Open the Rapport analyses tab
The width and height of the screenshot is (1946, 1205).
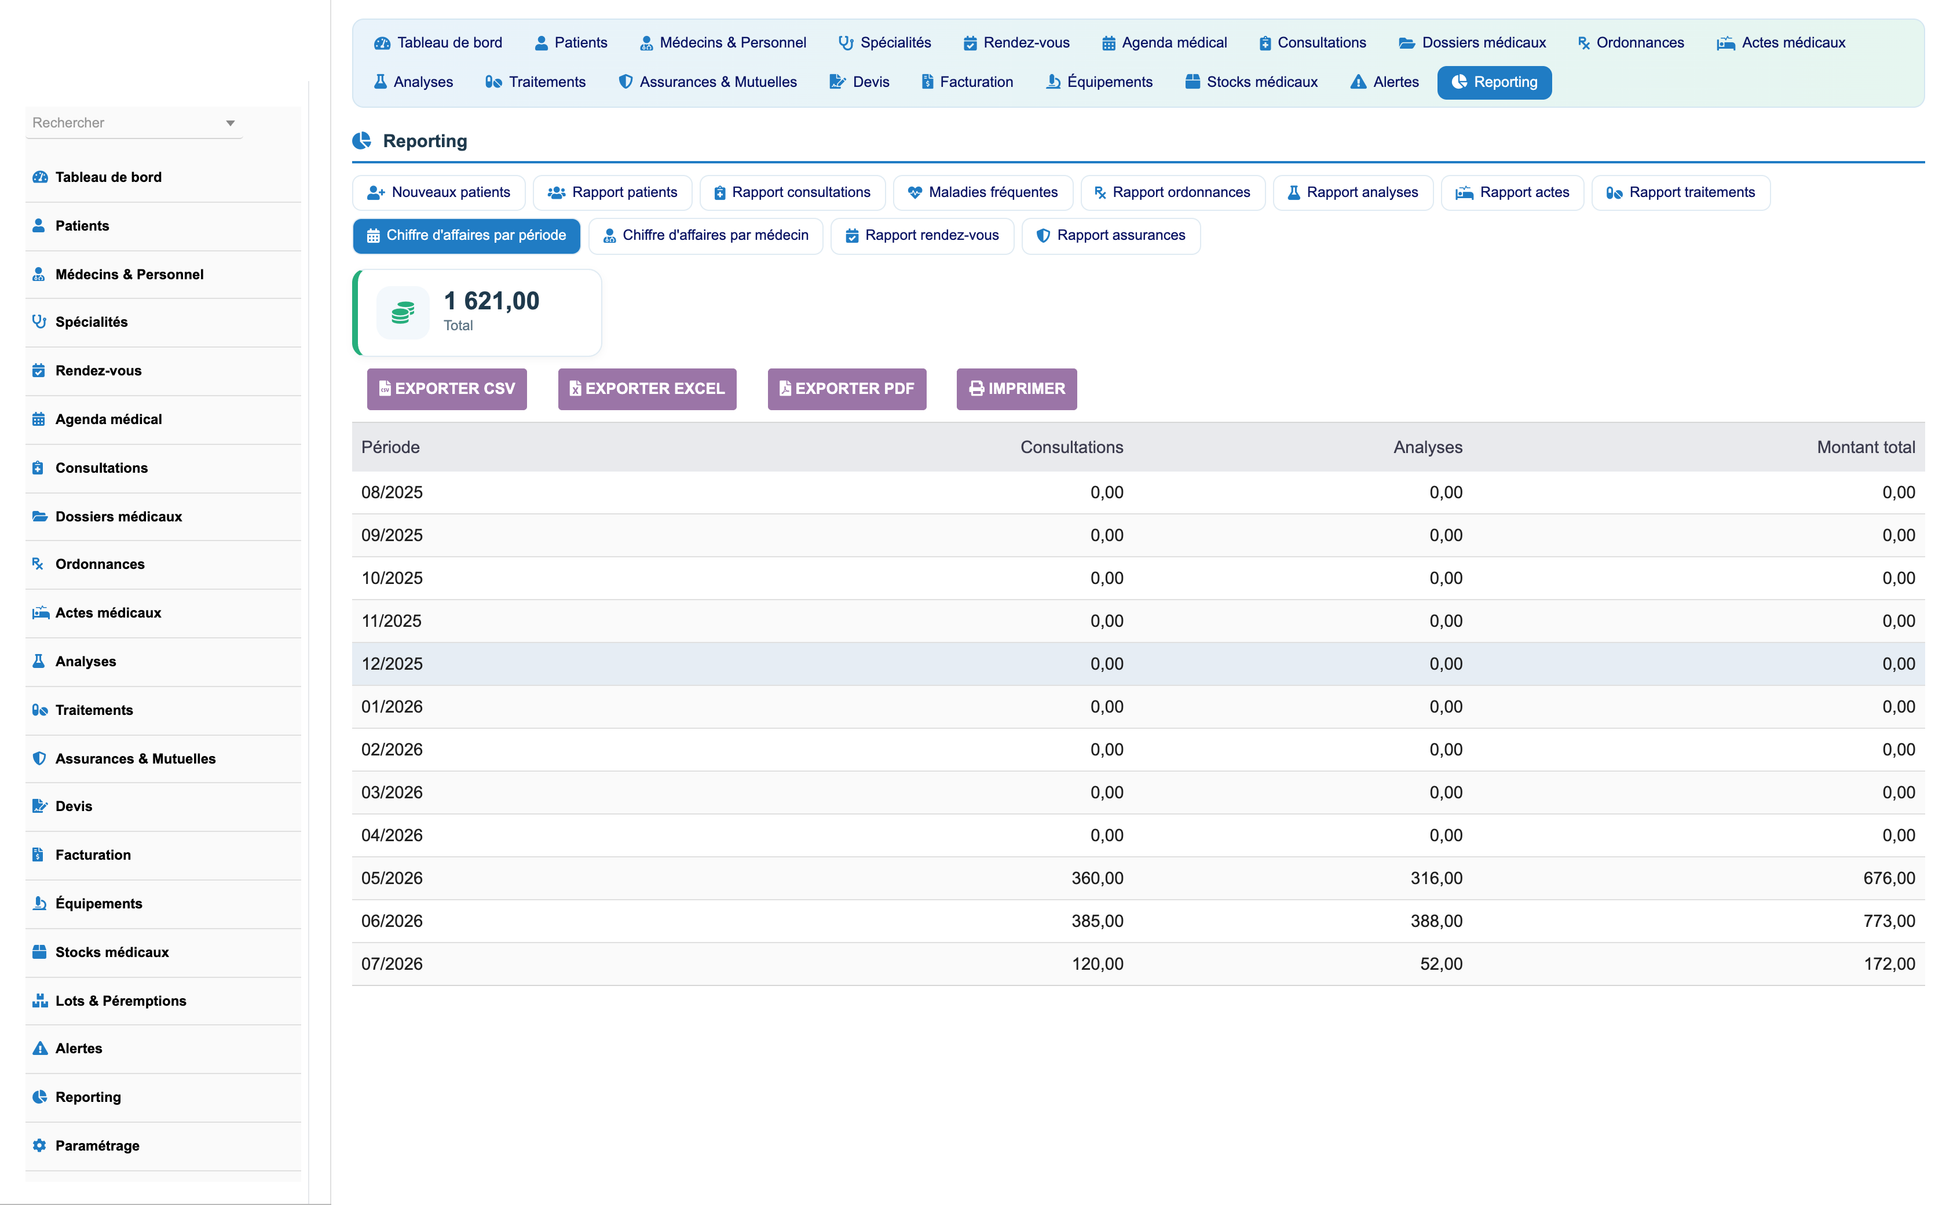coord(1353,193)
